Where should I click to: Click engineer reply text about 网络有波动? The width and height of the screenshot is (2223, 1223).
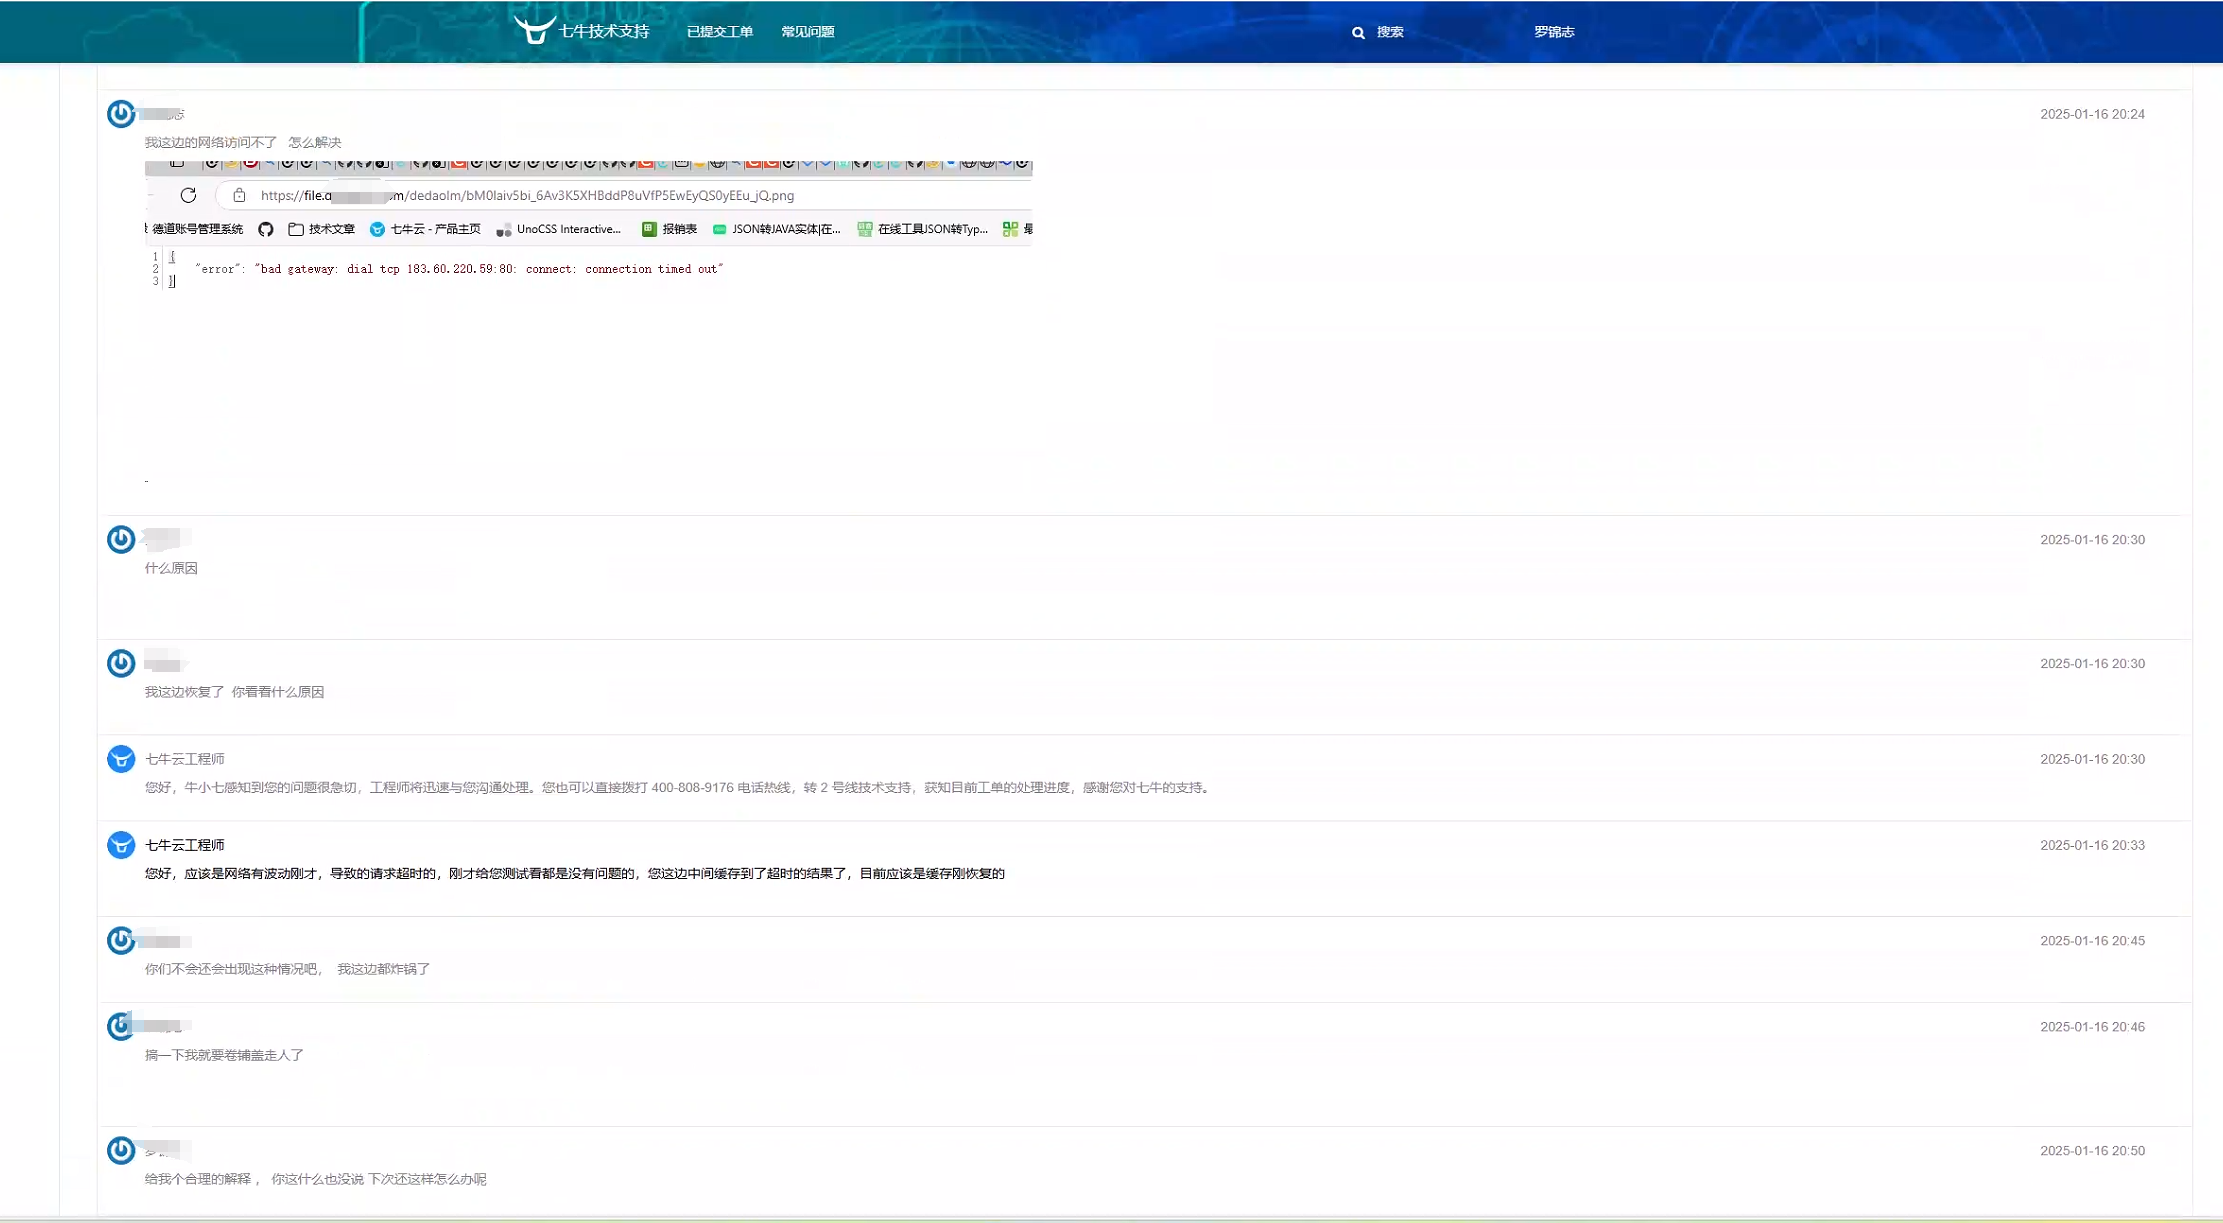click(574, 873)
